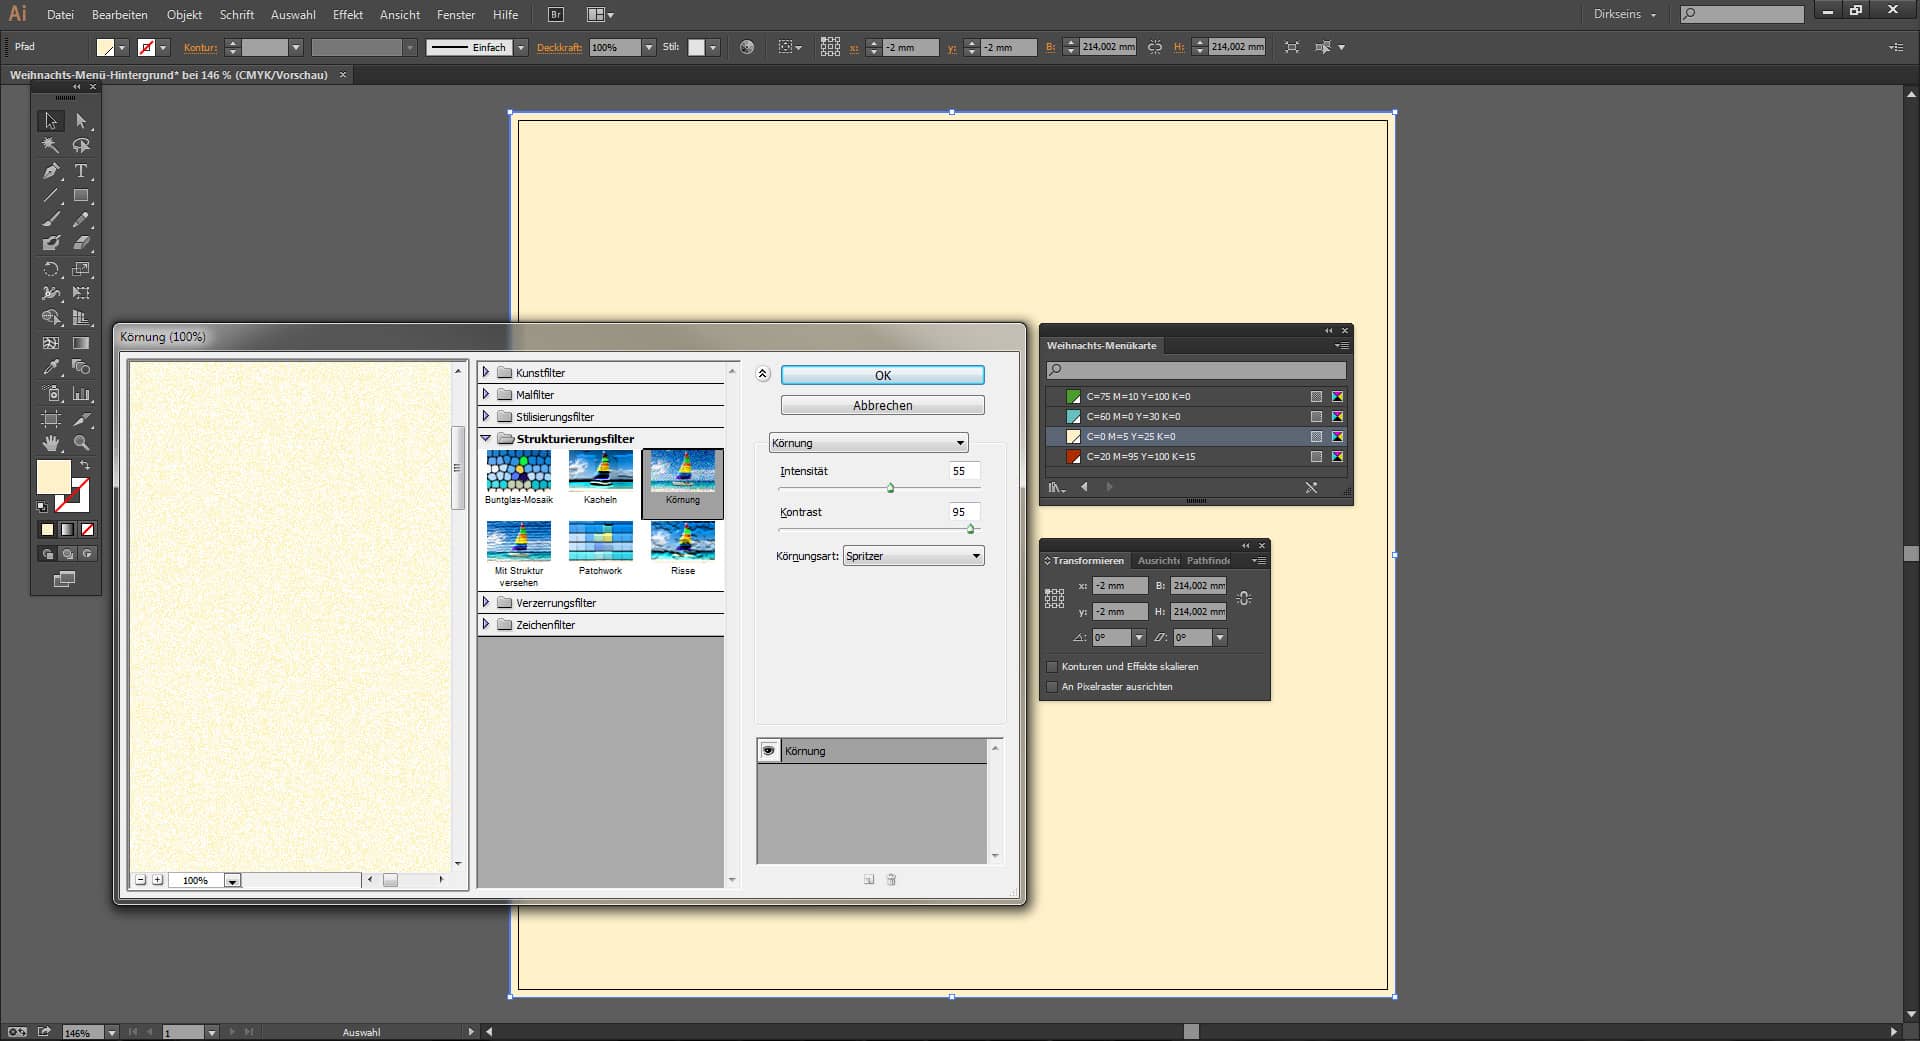Click the Abbrechen button
The height and width of the screenshot is (1041, 1920).
pyautogui.click(x=882, y=405)
